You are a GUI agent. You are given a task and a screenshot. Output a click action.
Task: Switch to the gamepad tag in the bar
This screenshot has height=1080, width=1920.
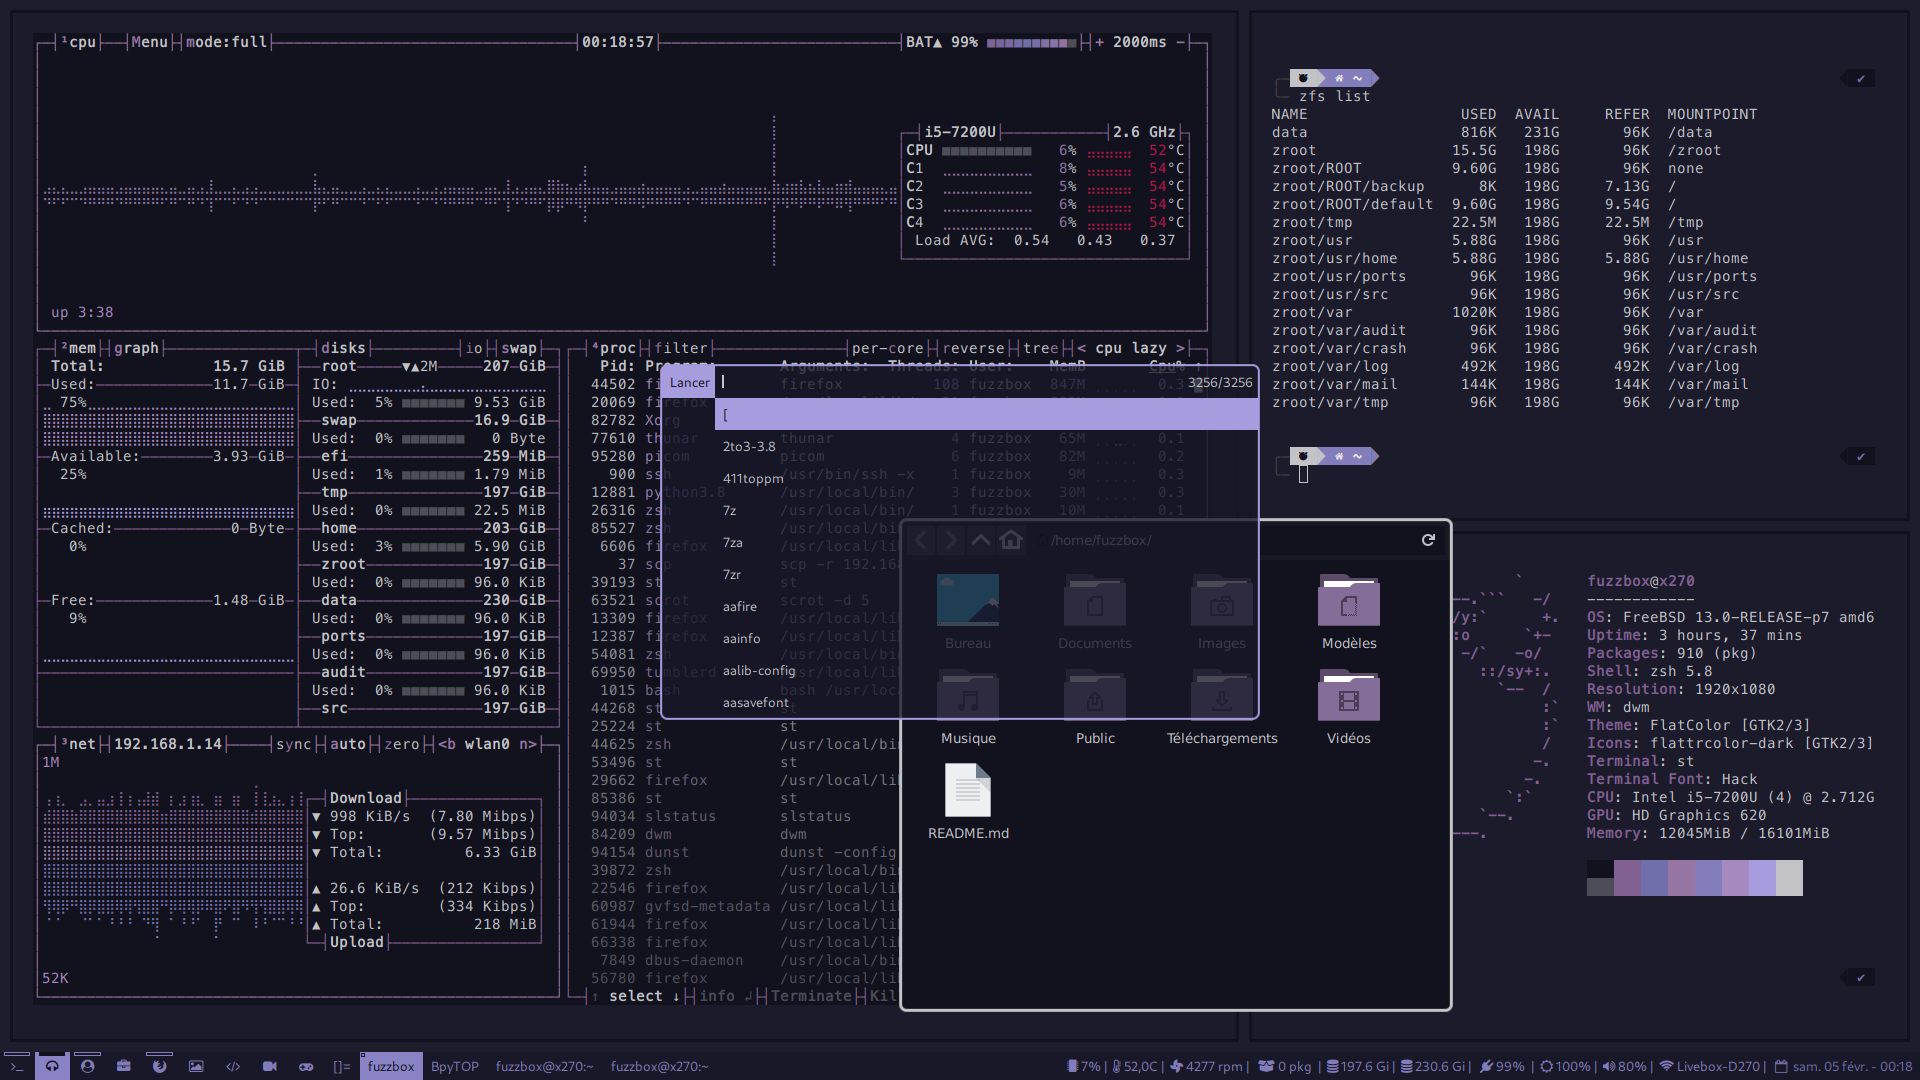pos(306,1066)
